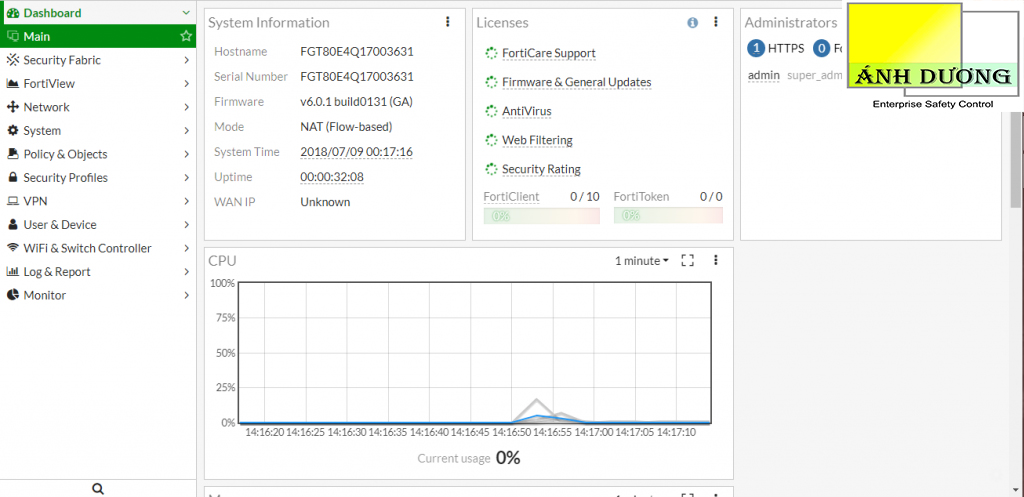1024x497 pixels.
Task: Click the Main dashboard monitor icon
Action: click(x=12, y=37)
